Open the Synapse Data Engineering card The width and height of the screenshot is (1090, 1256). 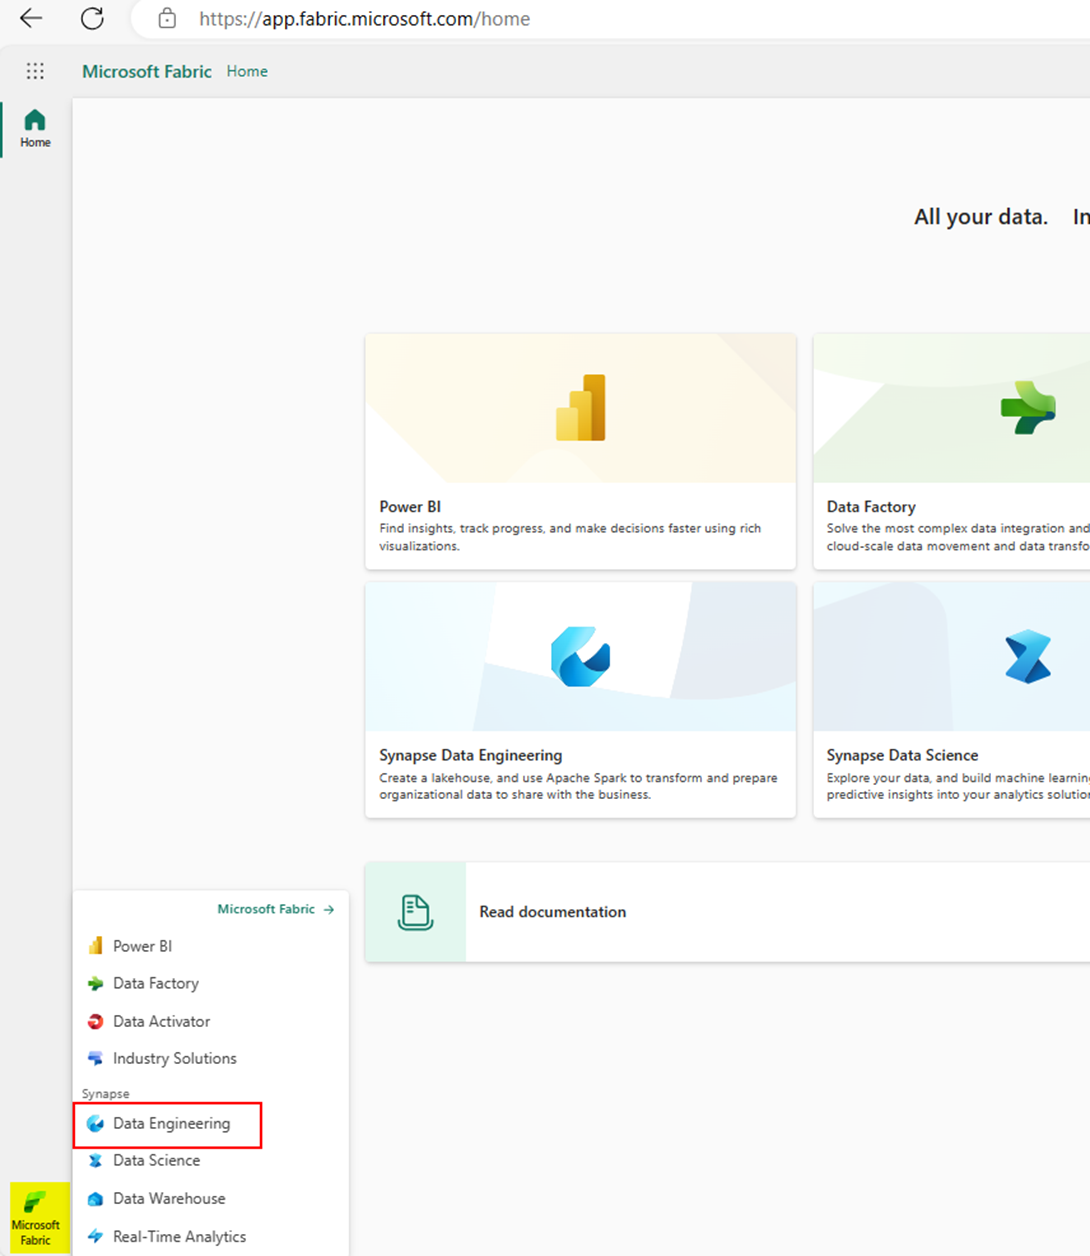click(x=581, y=700)
